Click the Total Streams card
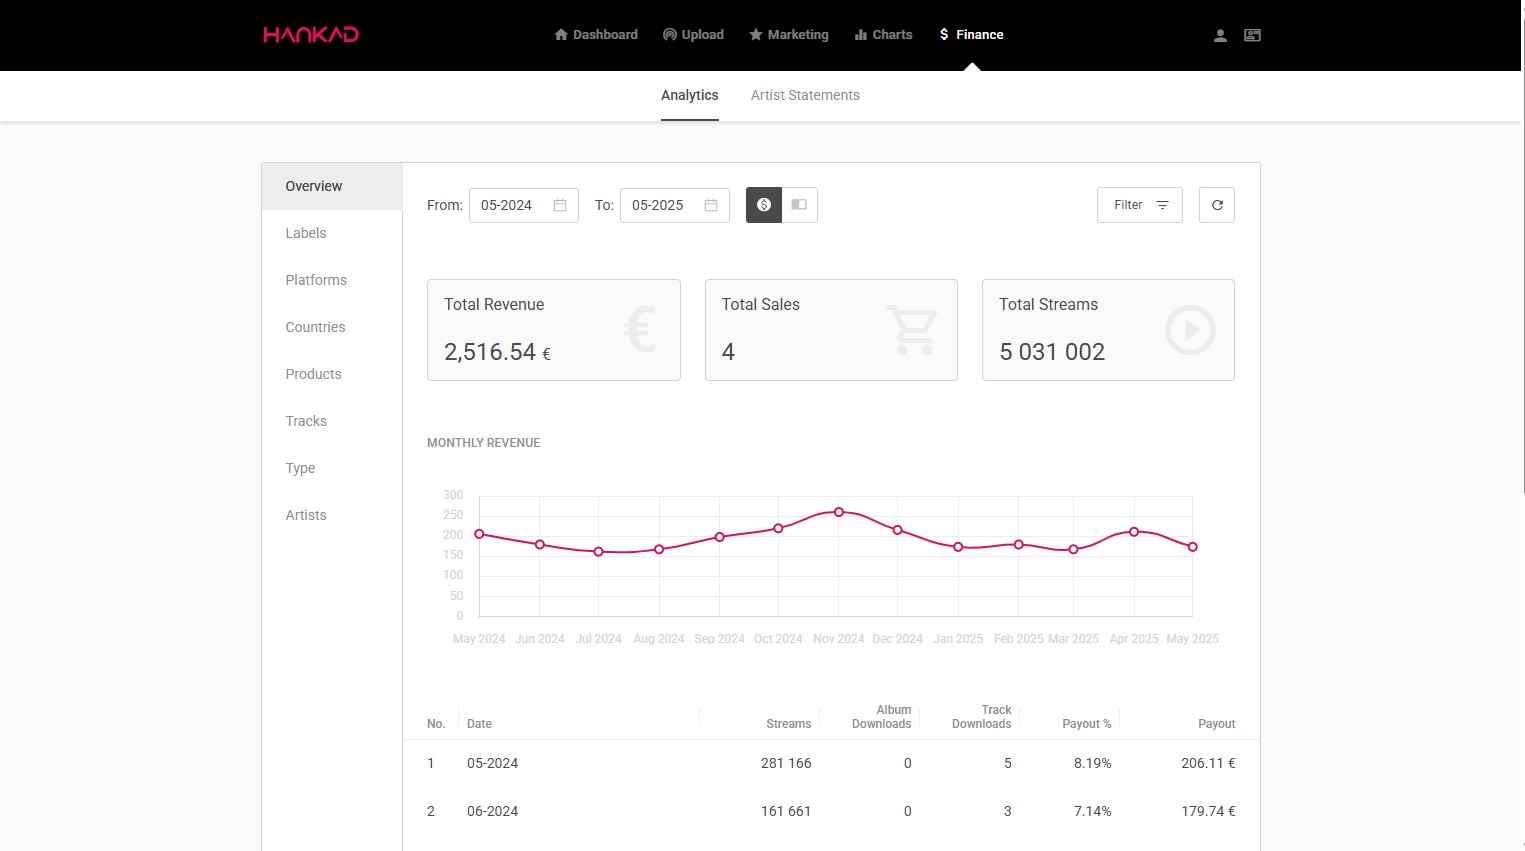This screenshot has width=1525, height=851. click(1108, 330)
